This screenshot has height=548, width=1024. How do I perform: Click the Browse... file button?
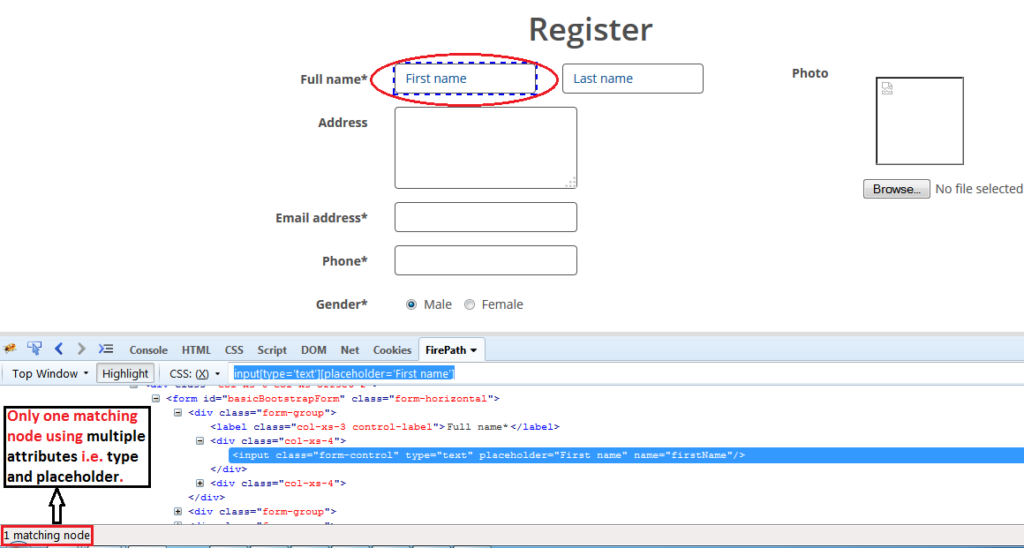(x=894, y=189)
